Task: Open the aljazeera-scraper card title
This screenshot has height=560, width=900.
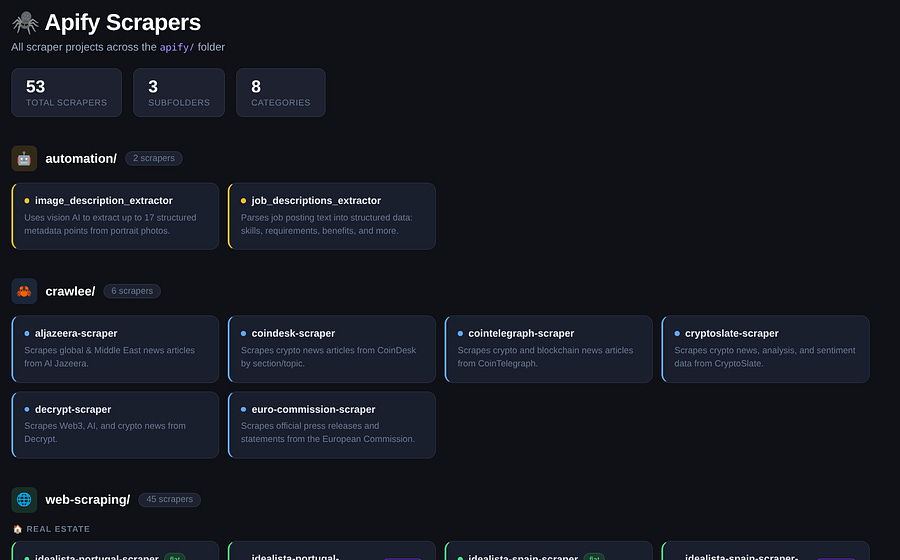Action: click(76, 333)
